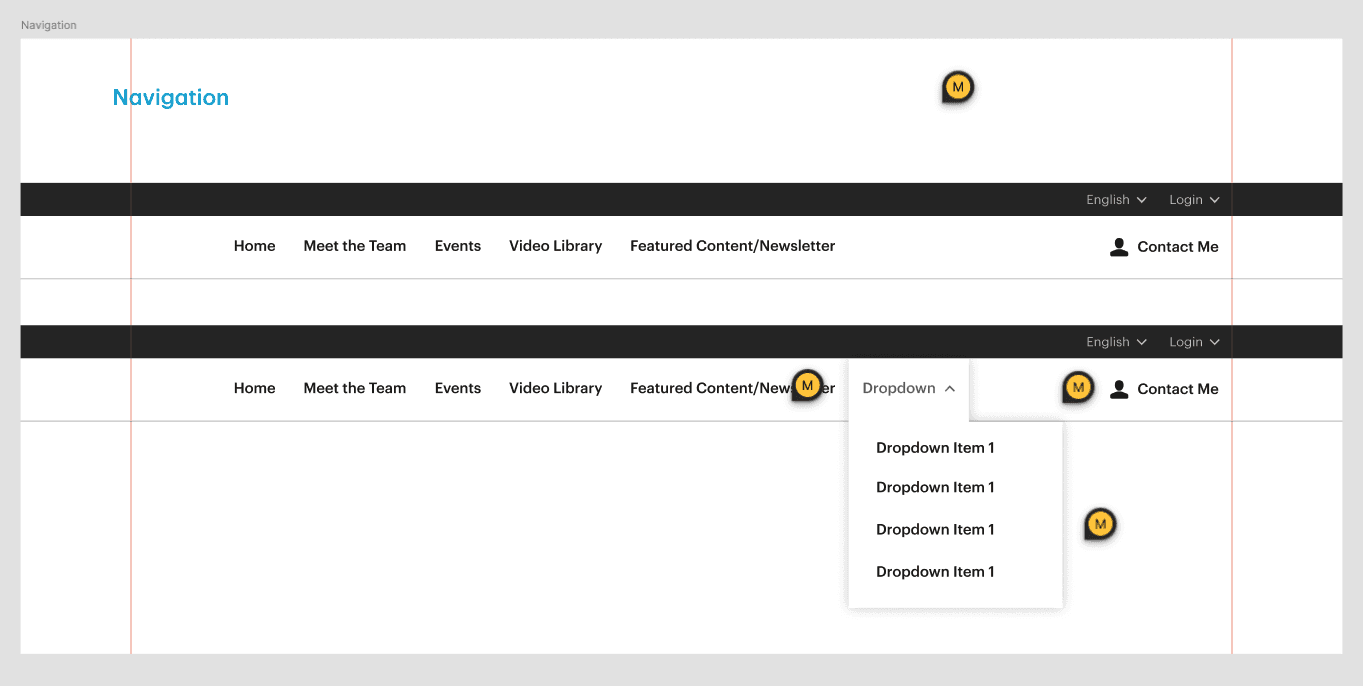Click Video Library in upper navigation bar
This screenshot has height=686, width=1363.
coord(555,246)
